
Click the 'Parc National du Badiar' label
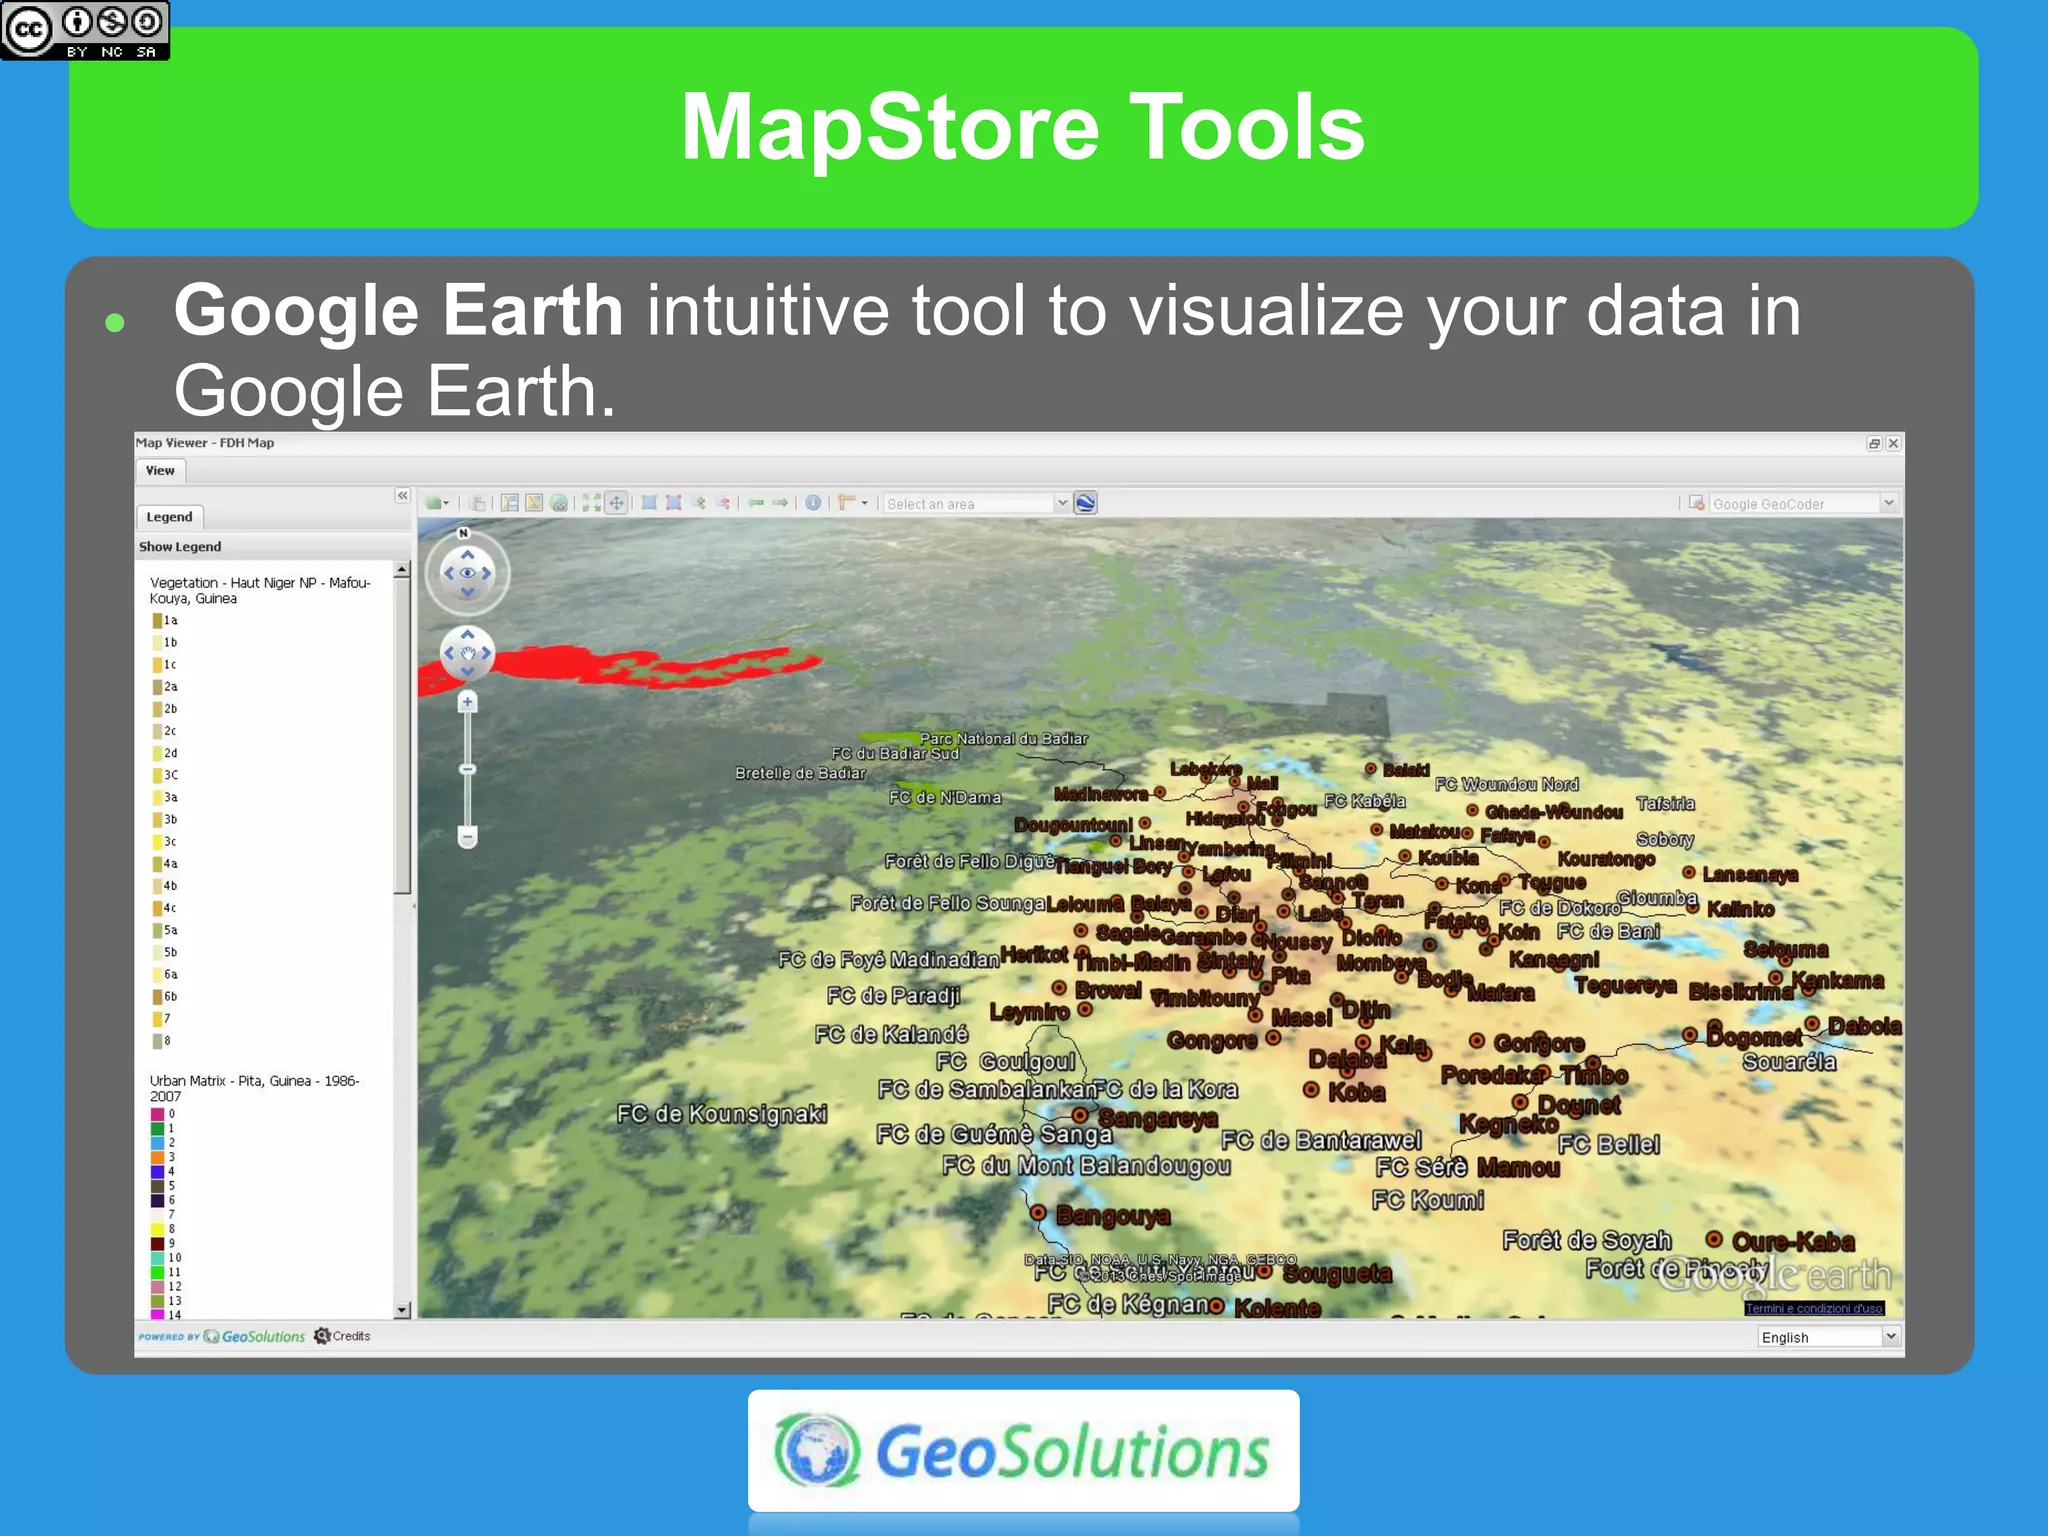click(1004, 739)
